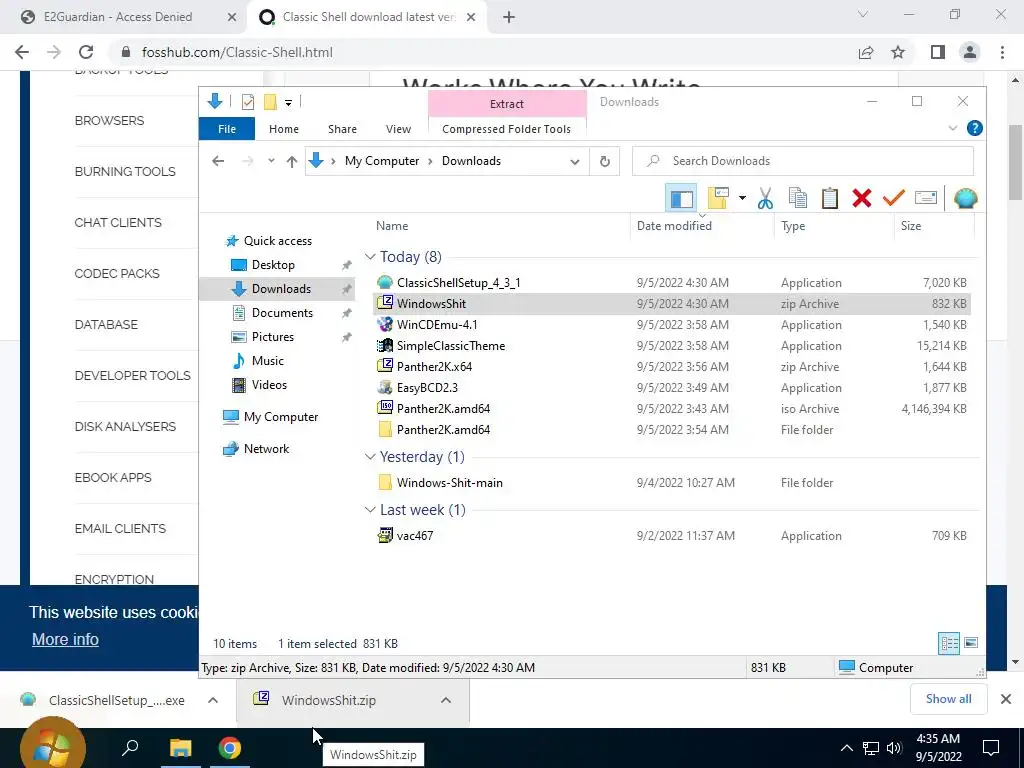Open WindowsShit.zip download options chevron
The image size is (1024, 768).
[445, 700]
